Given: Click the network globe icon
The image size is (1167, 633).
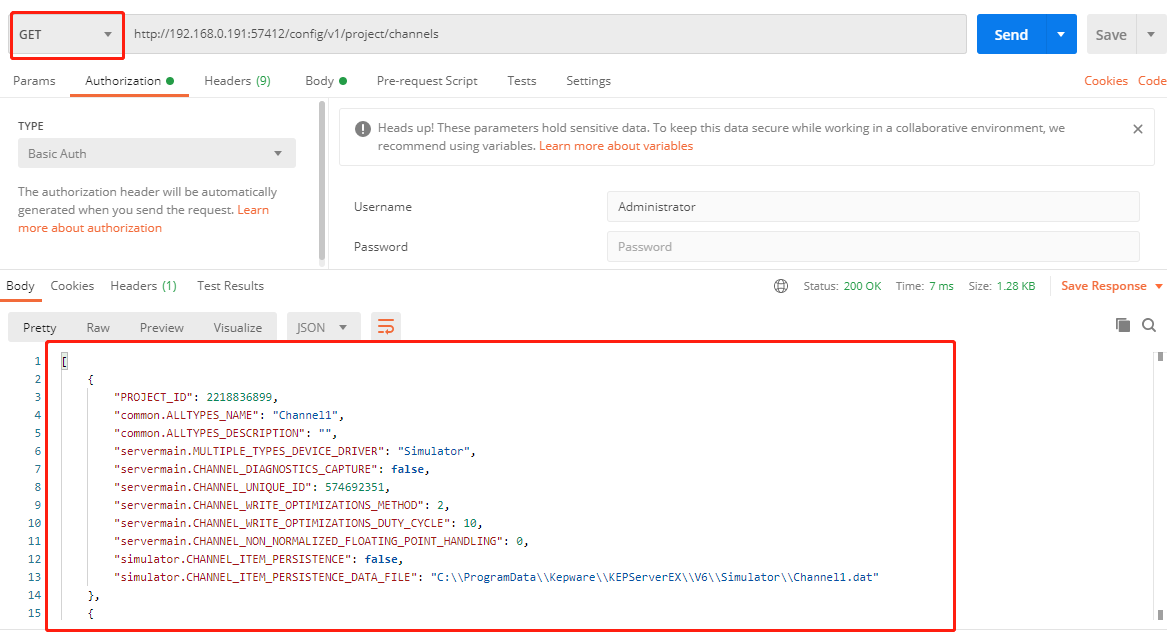Looking at the screenshot, I should click(781, 286).
